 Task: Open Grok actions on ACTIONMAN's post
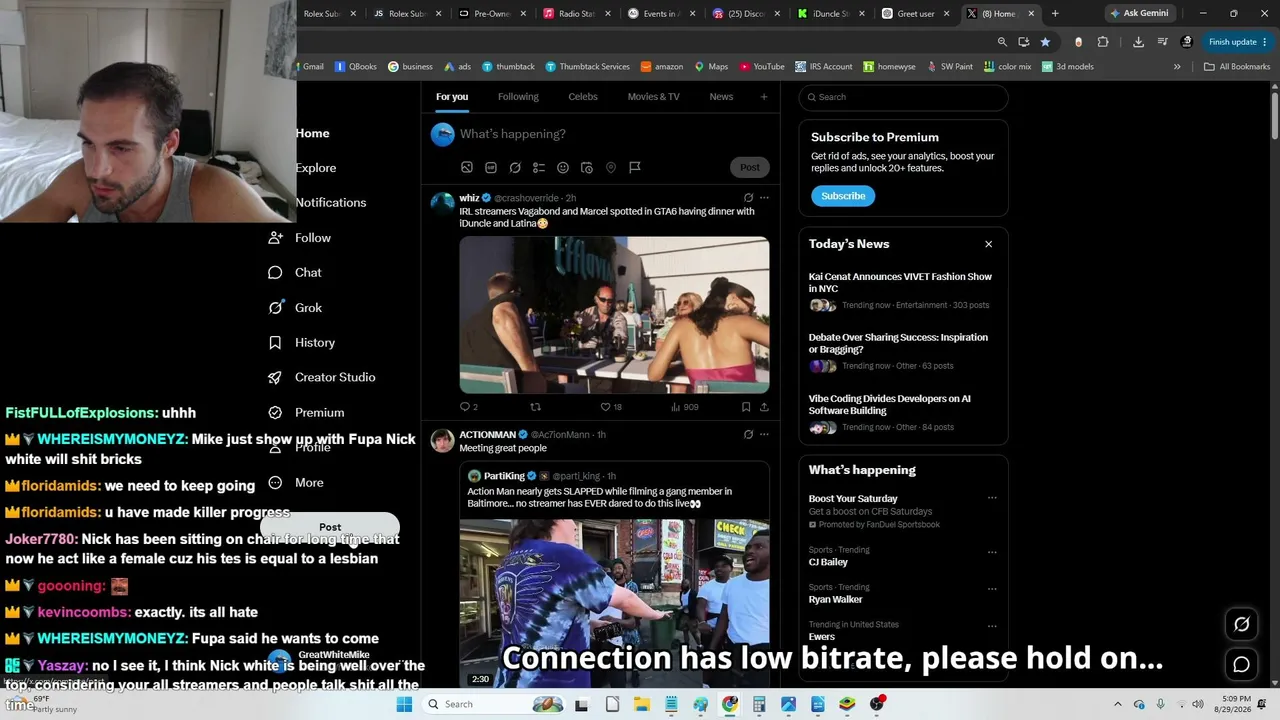pos(748,435)
